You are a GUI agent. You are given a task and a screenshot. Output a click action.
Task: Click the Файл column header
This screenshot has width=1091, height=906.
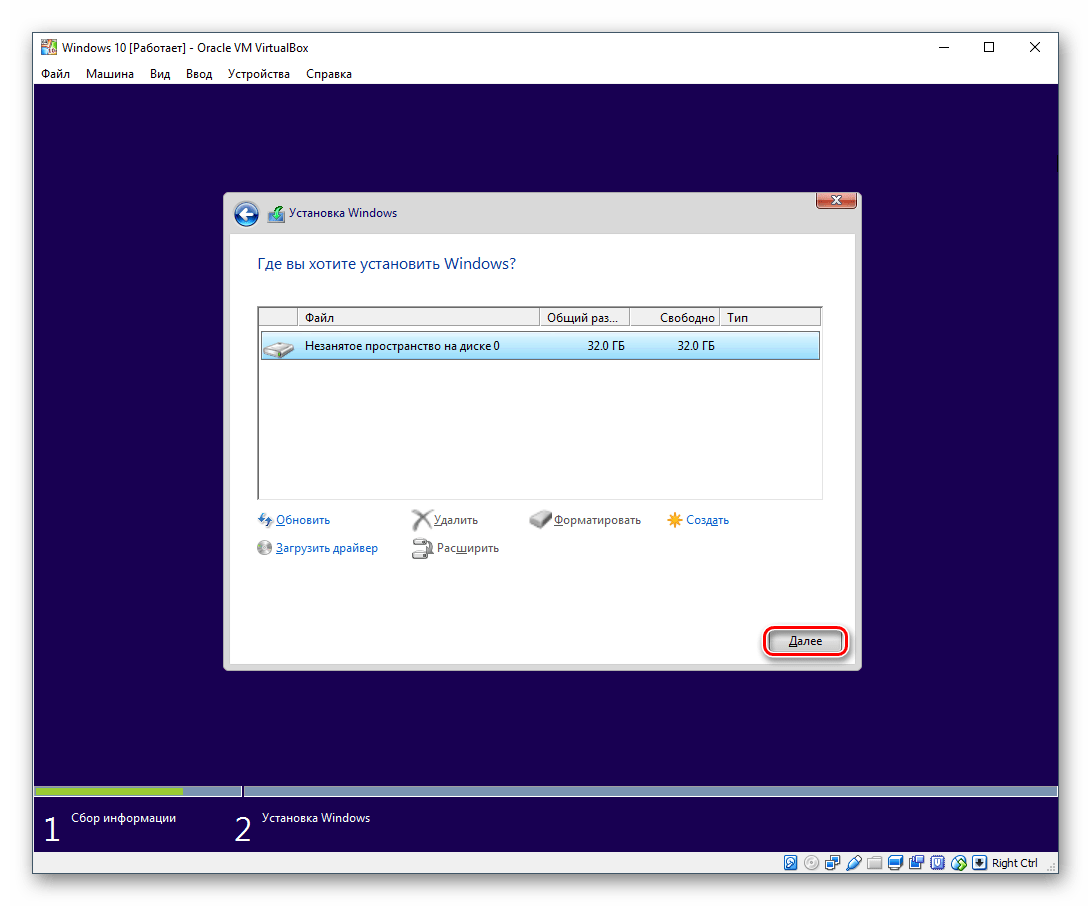point(418,317)
